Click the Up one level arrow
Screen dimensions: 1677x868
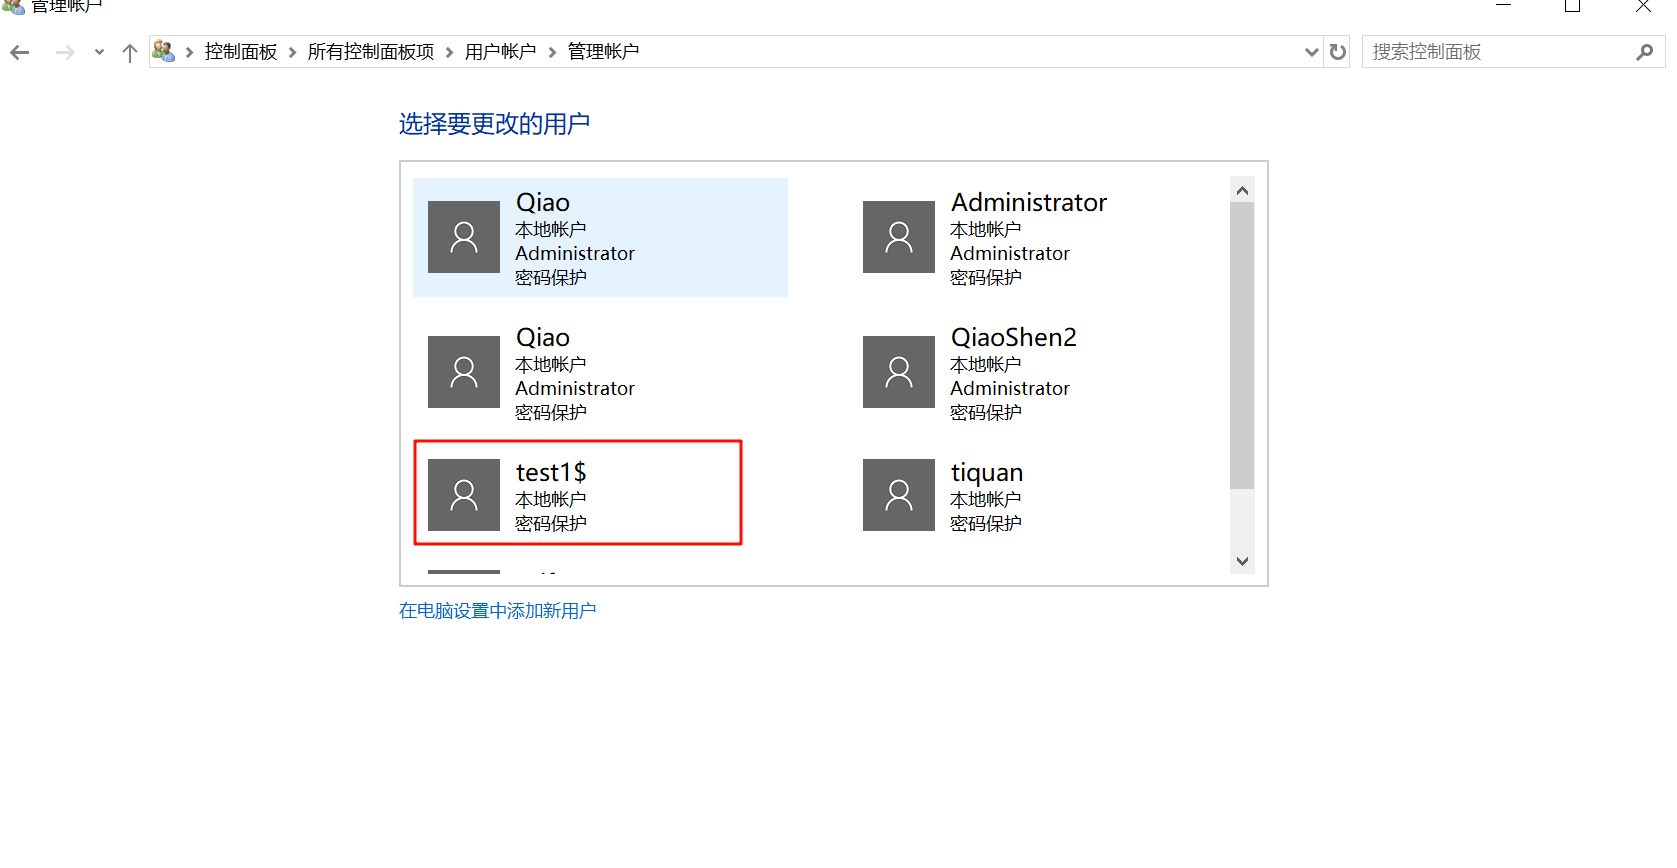tap(129, 52)
